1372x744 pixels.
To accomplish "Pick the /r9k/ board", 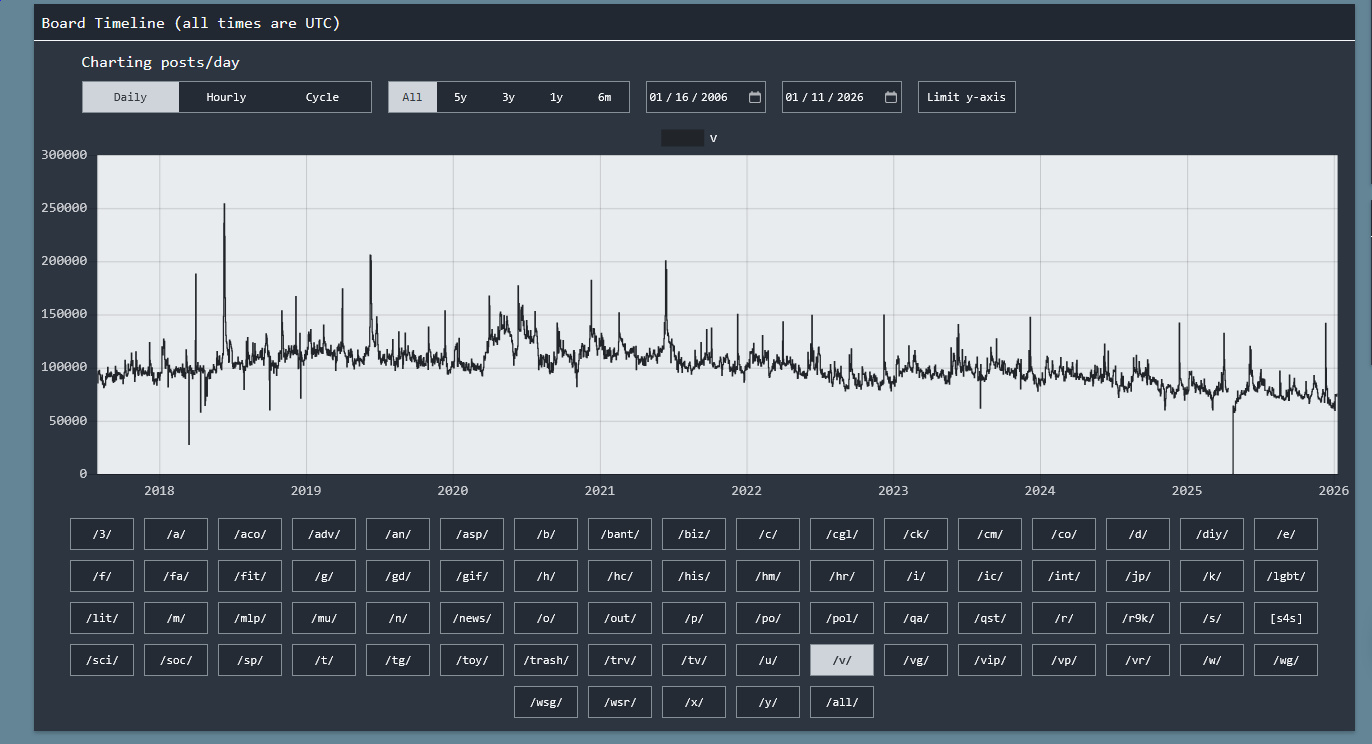I will [x=1138, y=618].
